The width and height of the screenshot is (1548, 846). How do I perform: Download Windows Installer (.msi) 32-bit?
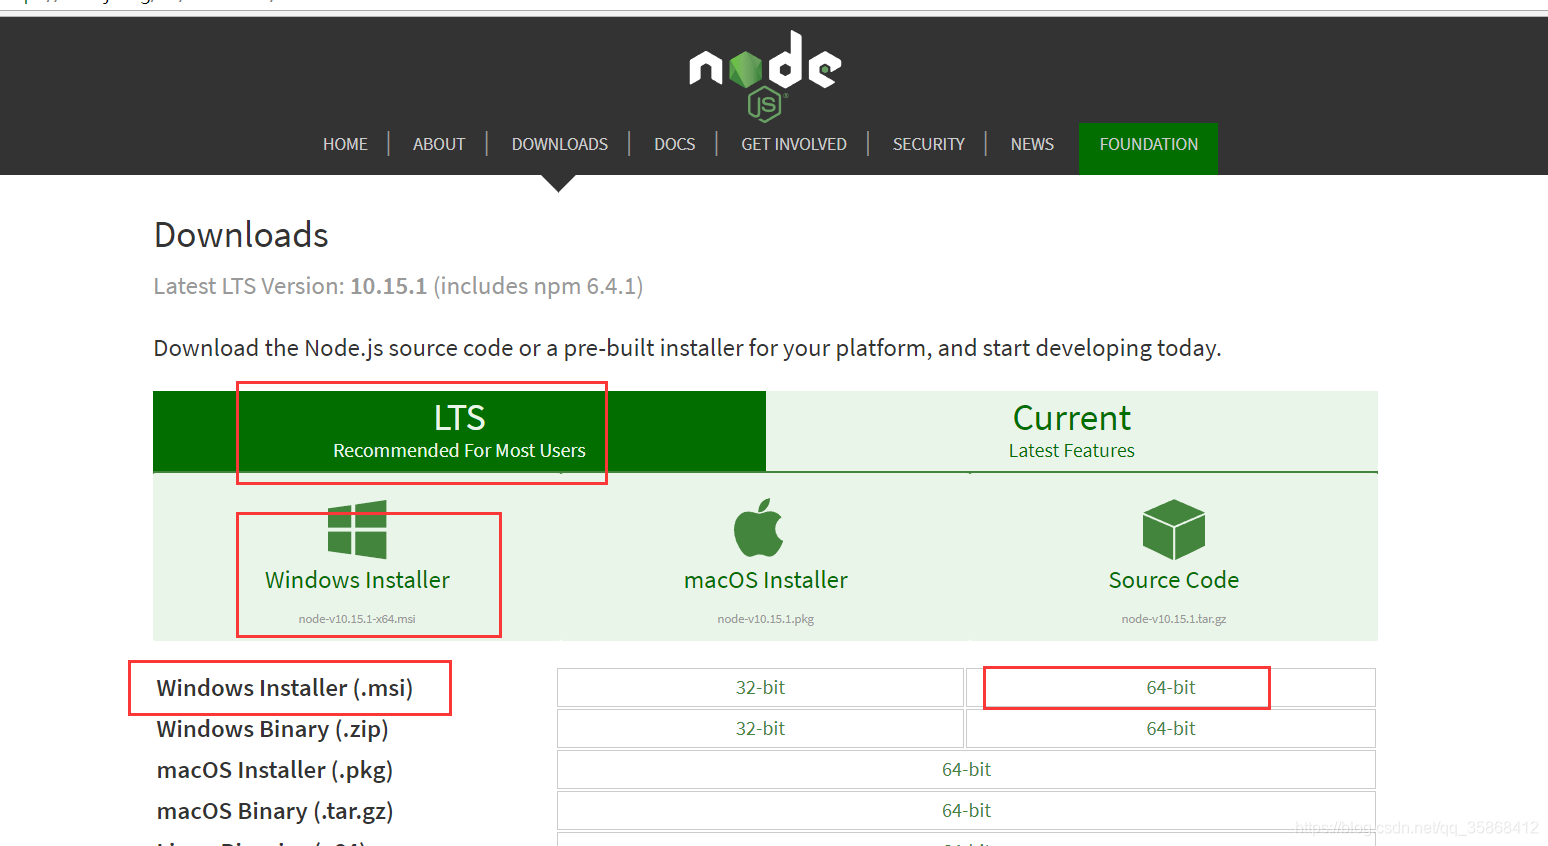click(x=760, y=688)
